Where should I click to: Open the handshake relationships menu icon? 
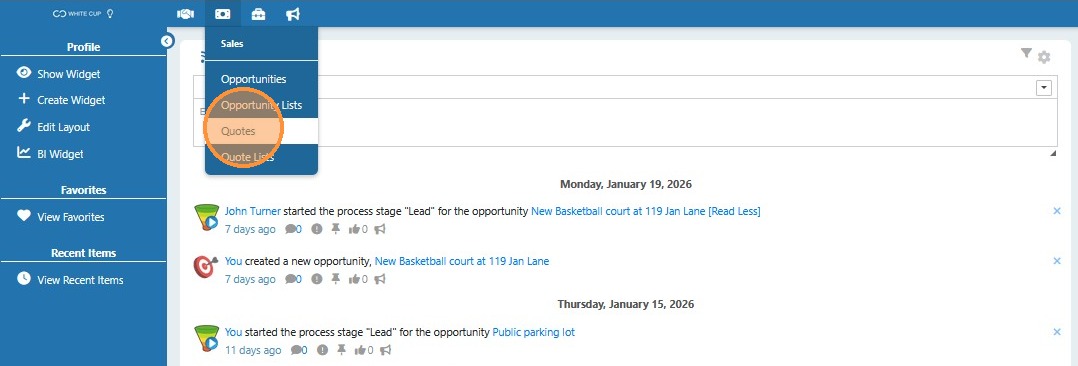(x=186, y=14)
